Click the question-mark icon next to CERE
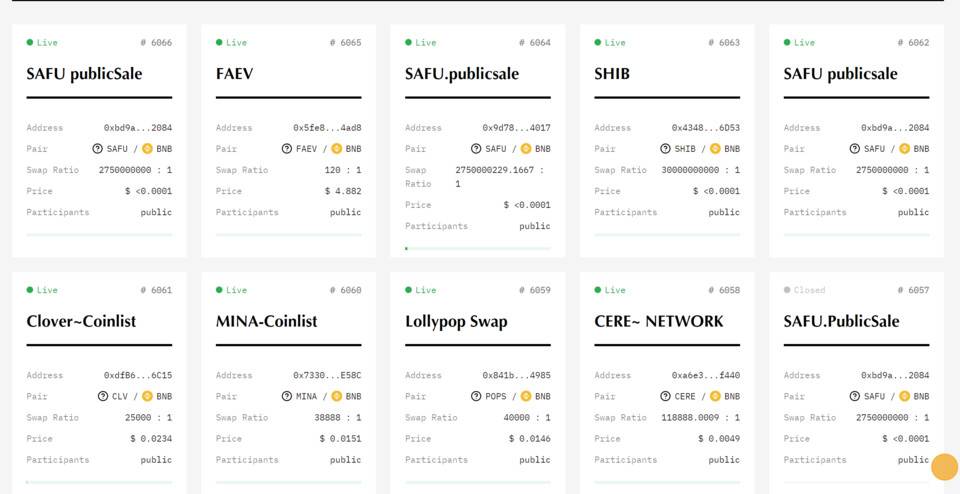Viewport: 960px width, 494px height. [x=665, y=396]
